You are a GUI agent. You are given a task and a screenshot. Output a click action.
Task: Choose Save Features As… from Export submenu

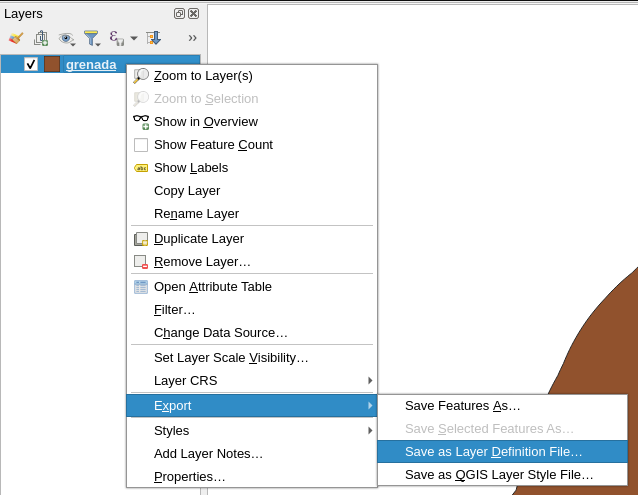503,406
